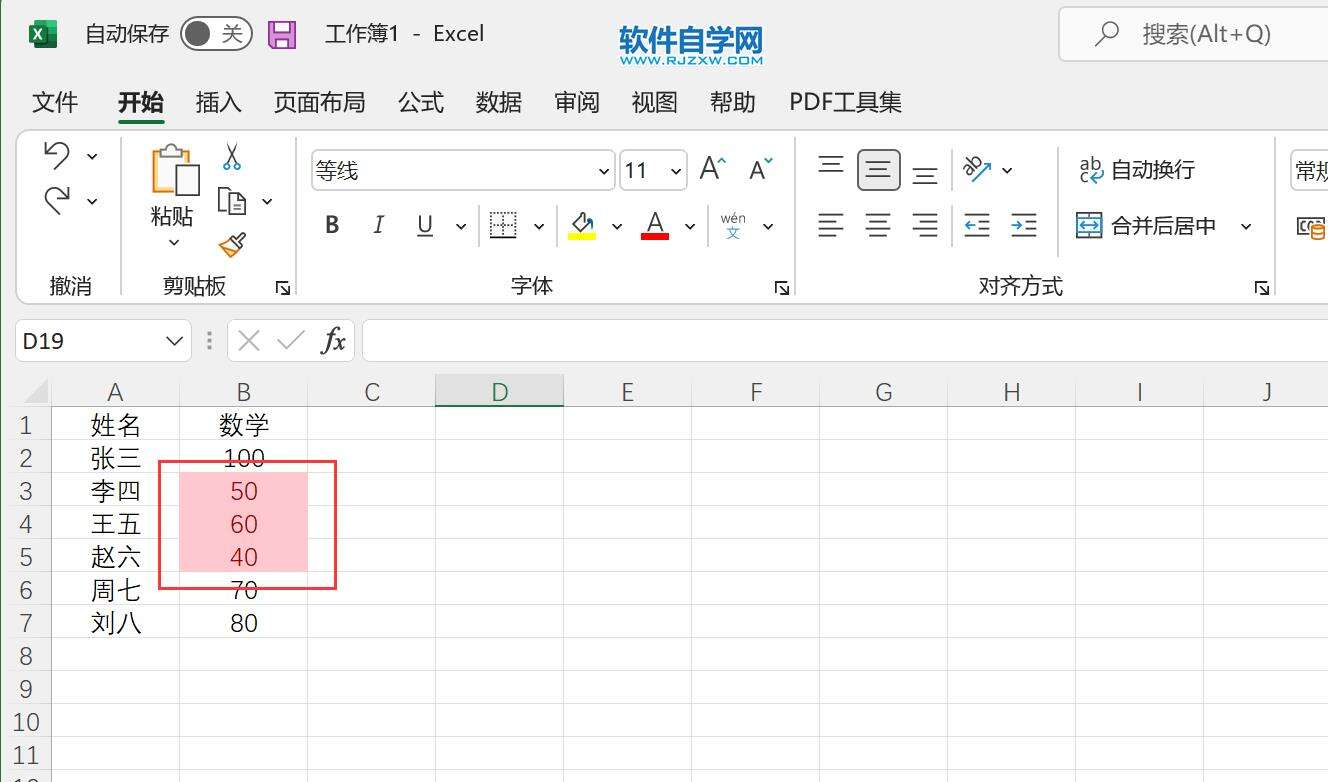This screenshot has width=1328, height=782.
Task: Open the phonetic guide dropdown arrow
Action: 768,226
